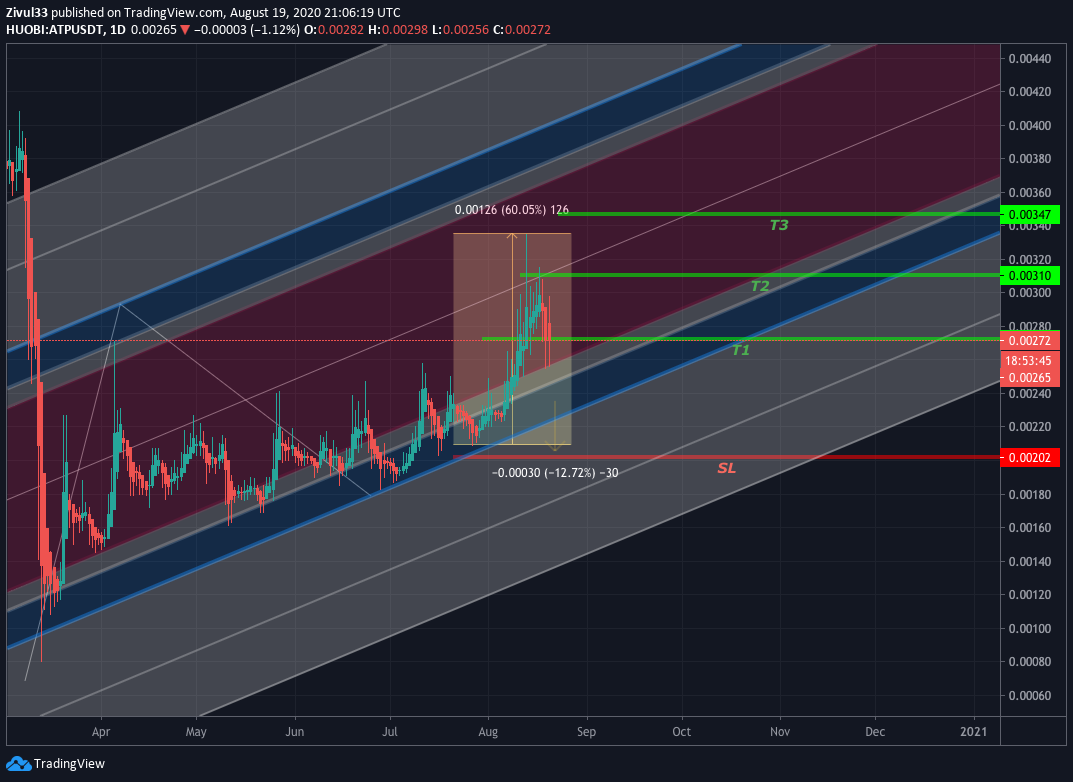Viewport: 1073px width, 782px height.
Task: Click Jun on the time axis
Action: coord(294,731)
